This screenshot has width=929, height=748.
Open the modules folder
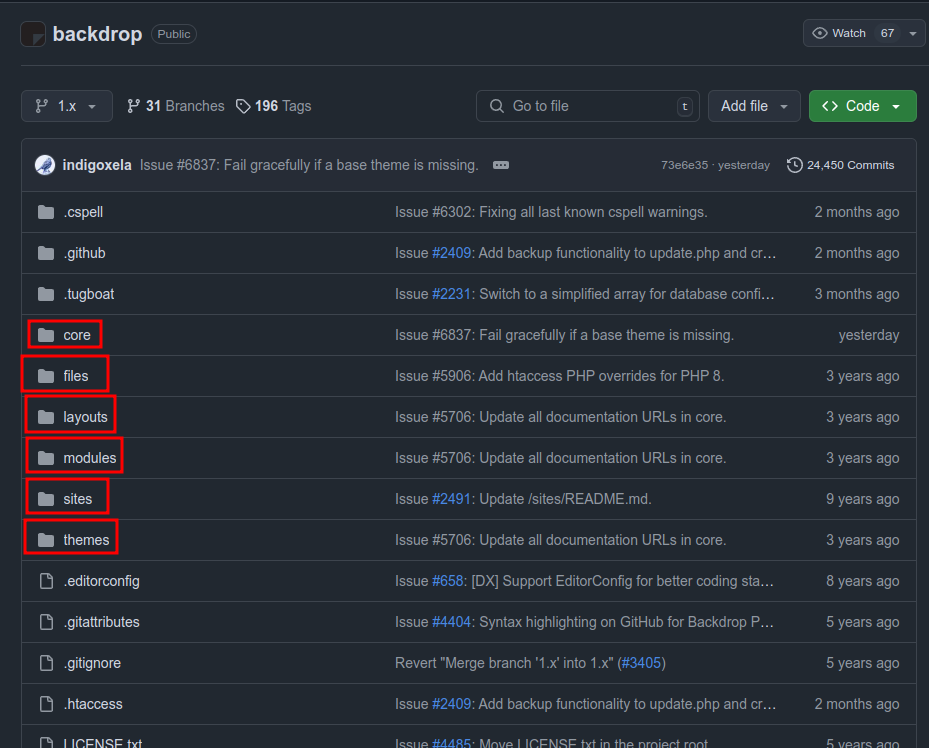(89, 458)
